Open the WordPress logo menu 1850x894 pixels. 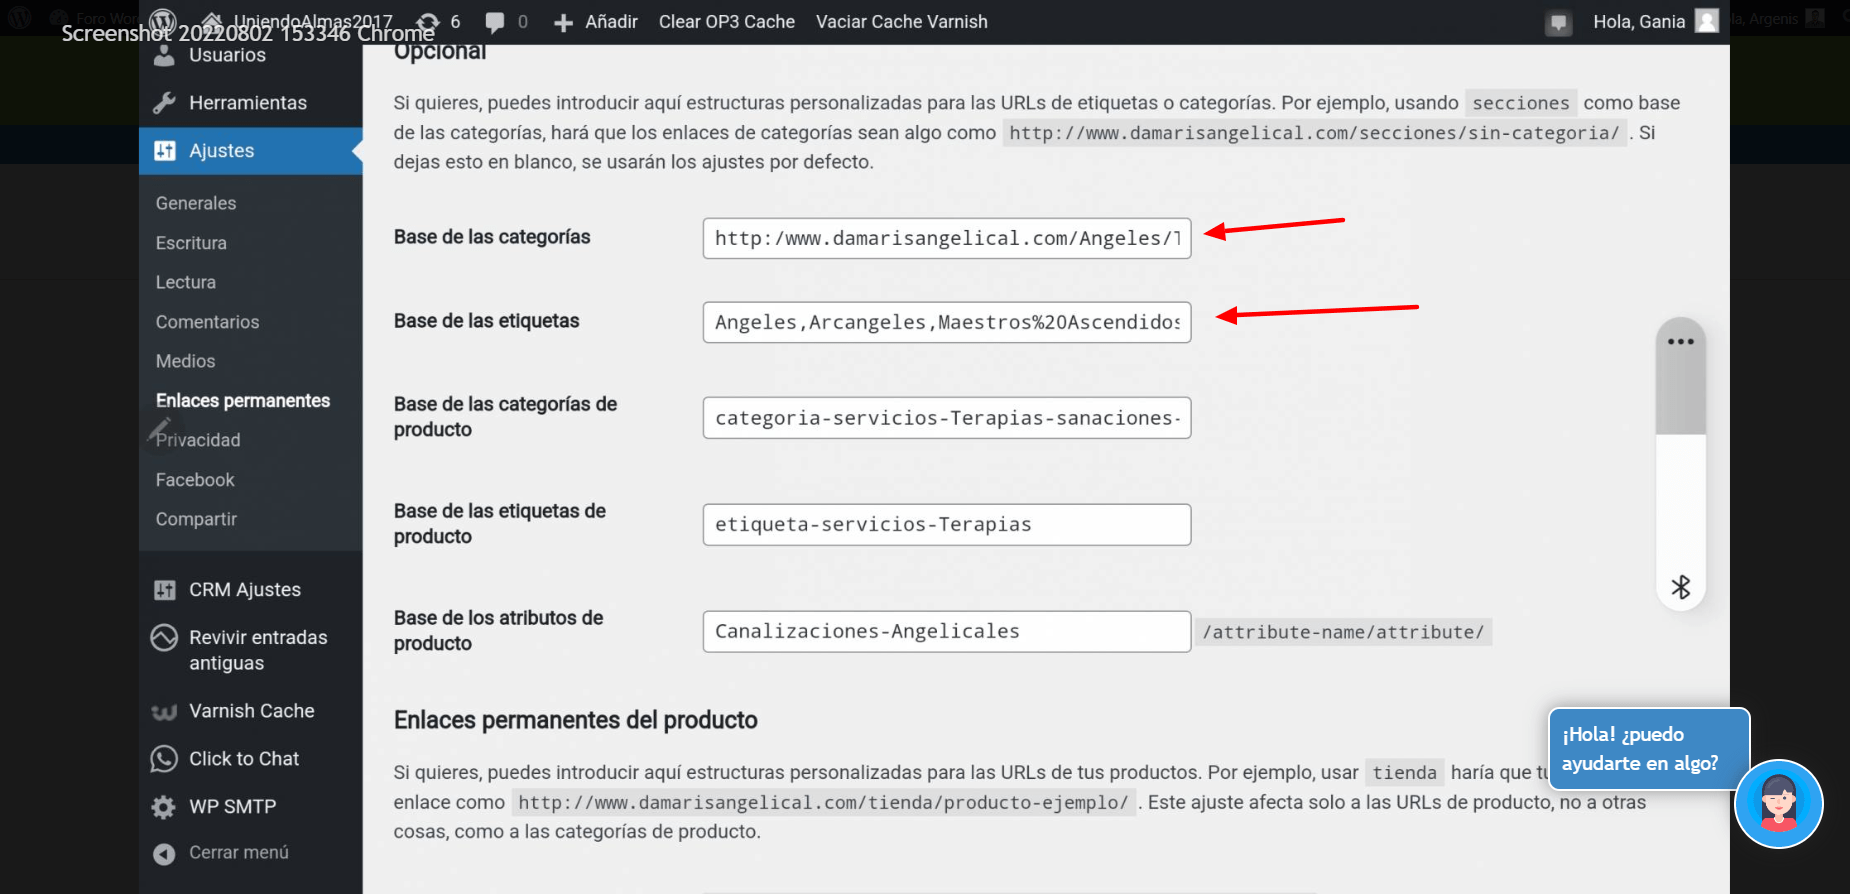pyautogui.click(x=162, y=21)
